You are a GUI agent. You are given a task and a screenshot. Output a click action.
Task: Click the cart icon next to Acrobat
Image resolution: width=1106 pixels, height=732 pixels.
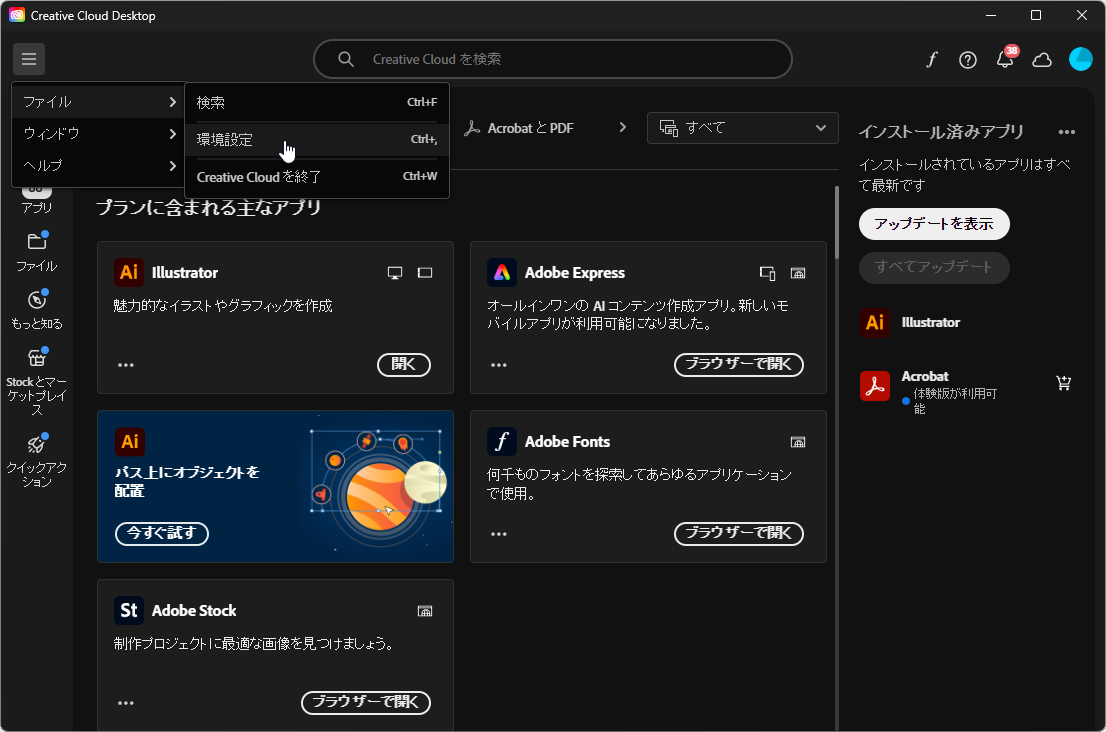coord(1064,382)
